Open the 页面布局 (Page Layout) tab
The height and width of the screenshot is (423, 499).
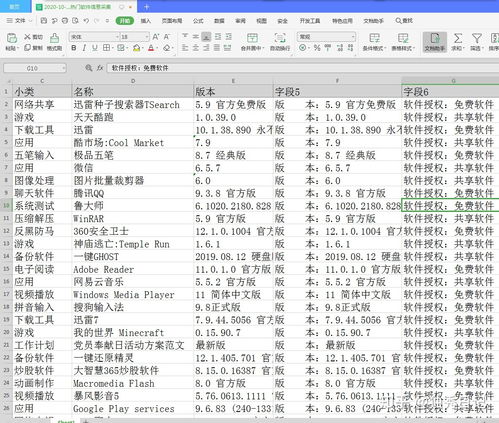[172, 21]
